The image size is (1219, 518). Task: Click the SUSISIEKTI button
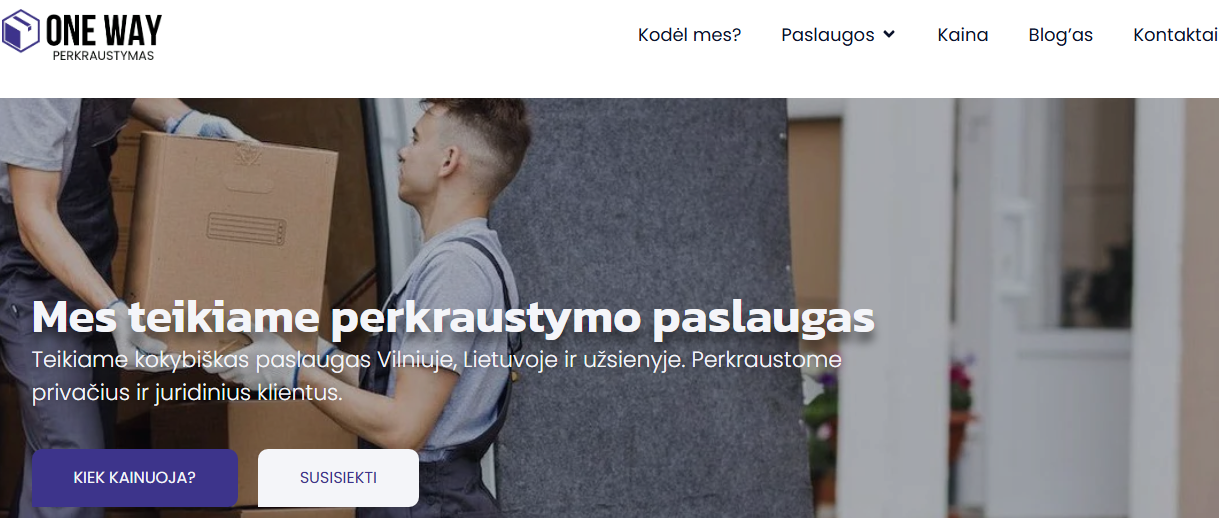point(338,478)
